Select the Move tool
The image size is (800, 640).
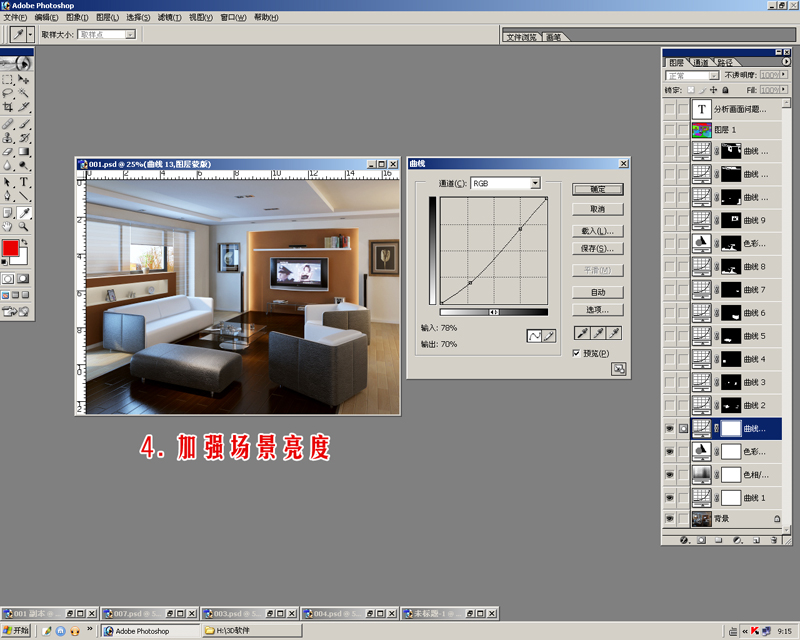[x=23, y=80]
